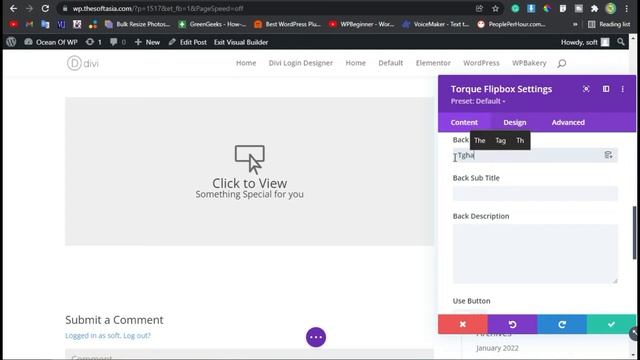
Task: Click New in the admin bar
Action: coord(147,42)
